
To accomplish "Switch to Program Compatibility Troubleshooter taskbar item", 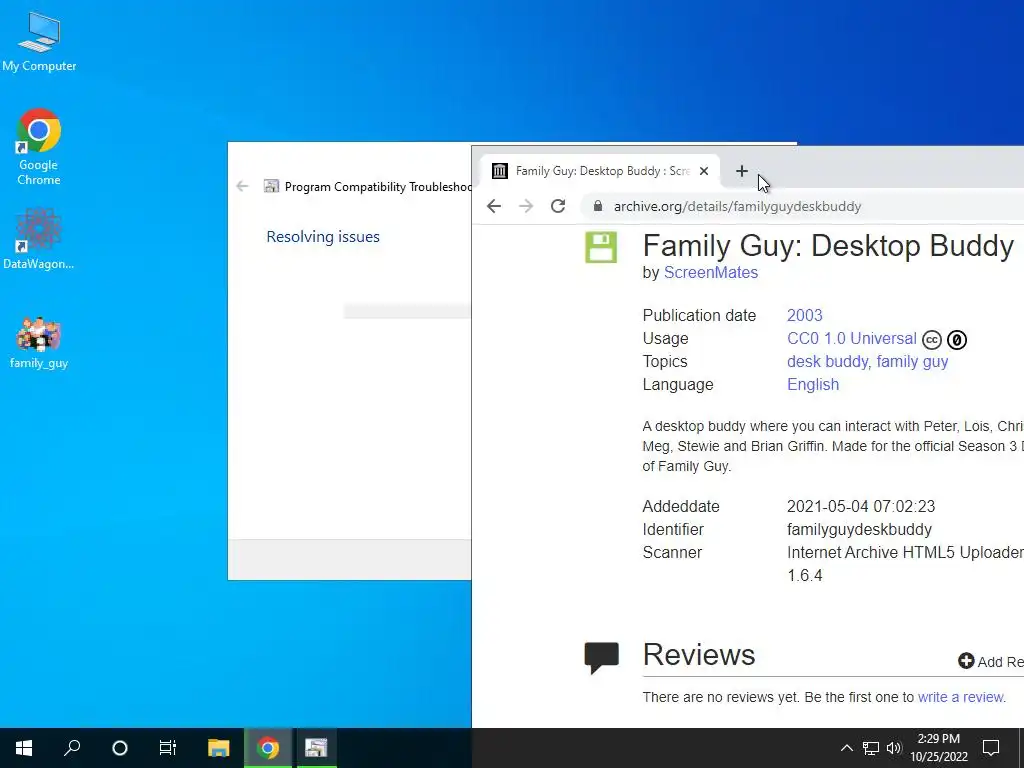I will (316, 748).
